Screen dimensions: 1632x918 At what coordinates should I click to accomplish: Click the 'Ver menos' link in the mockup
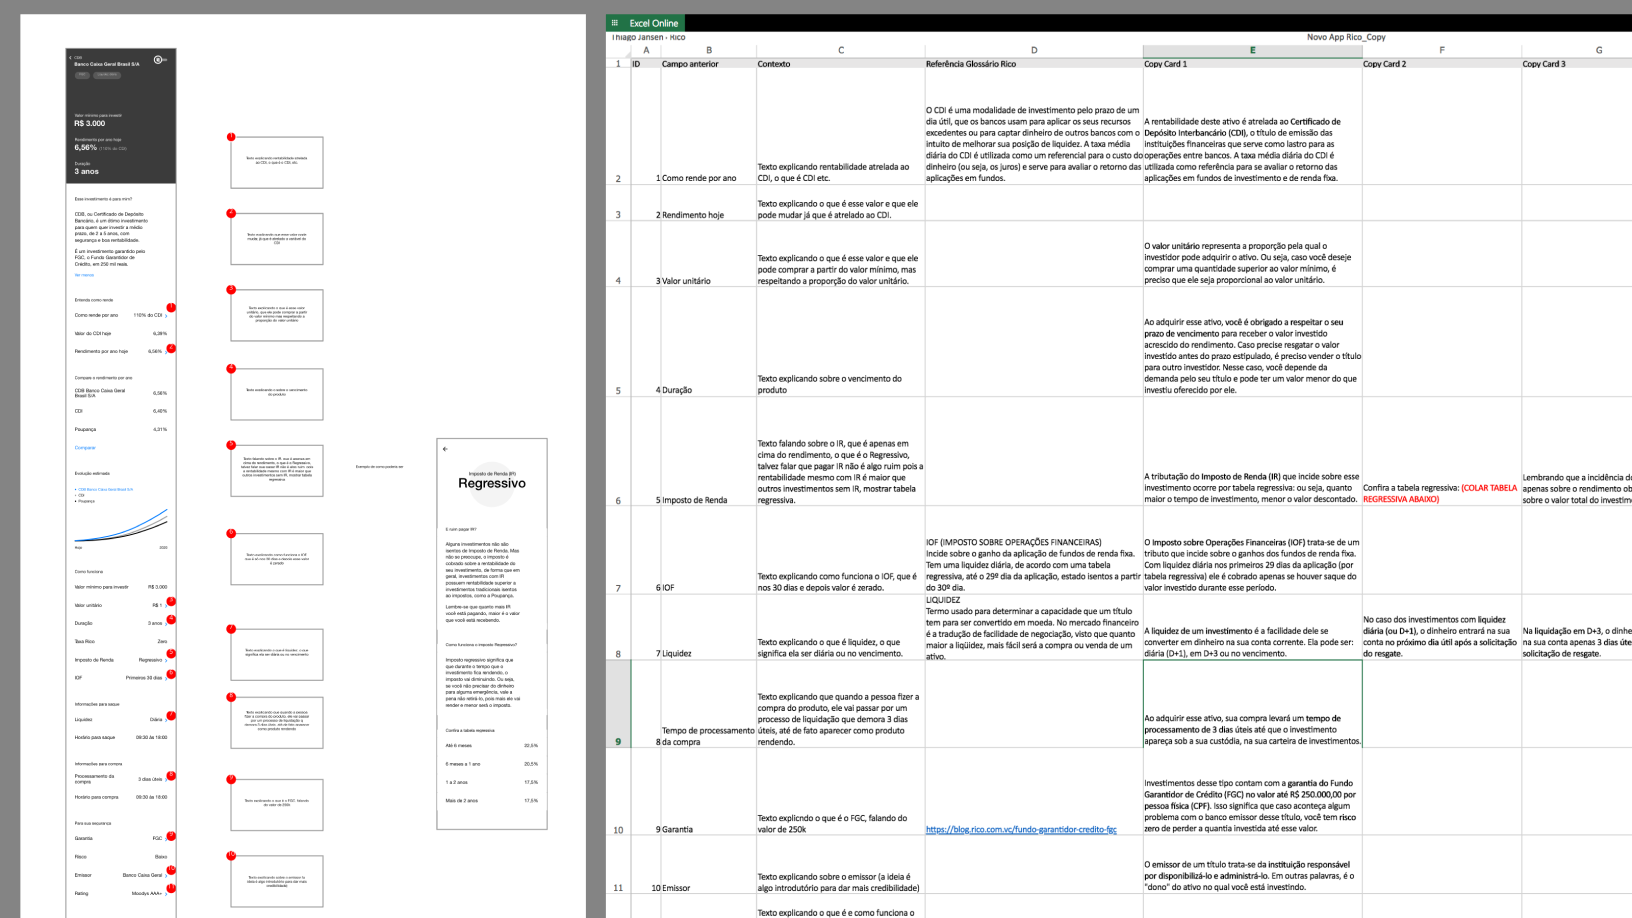pyautogui.click(x=84, y=275)
